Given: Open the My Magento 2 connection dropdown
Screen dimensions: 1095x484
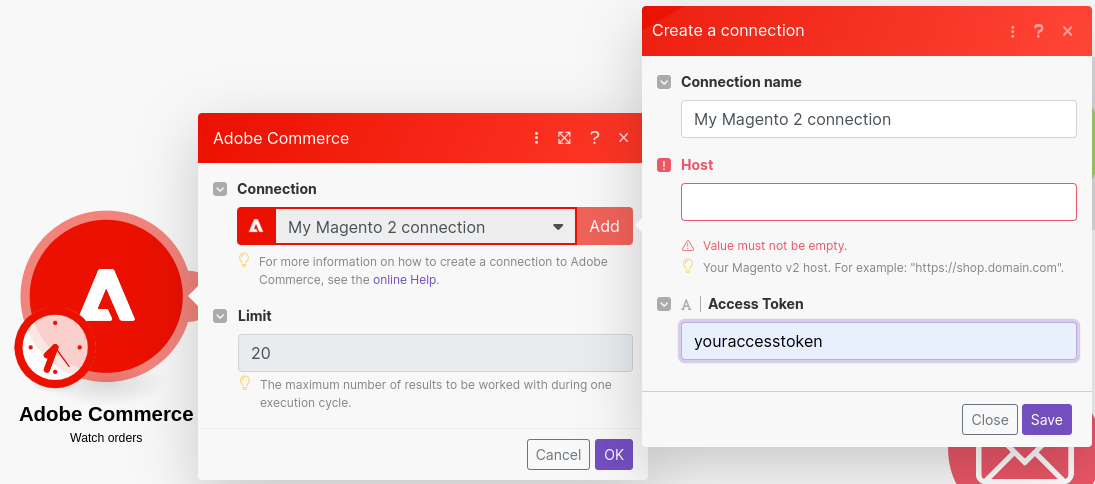Looking at the screenshot, I should 426,227.
